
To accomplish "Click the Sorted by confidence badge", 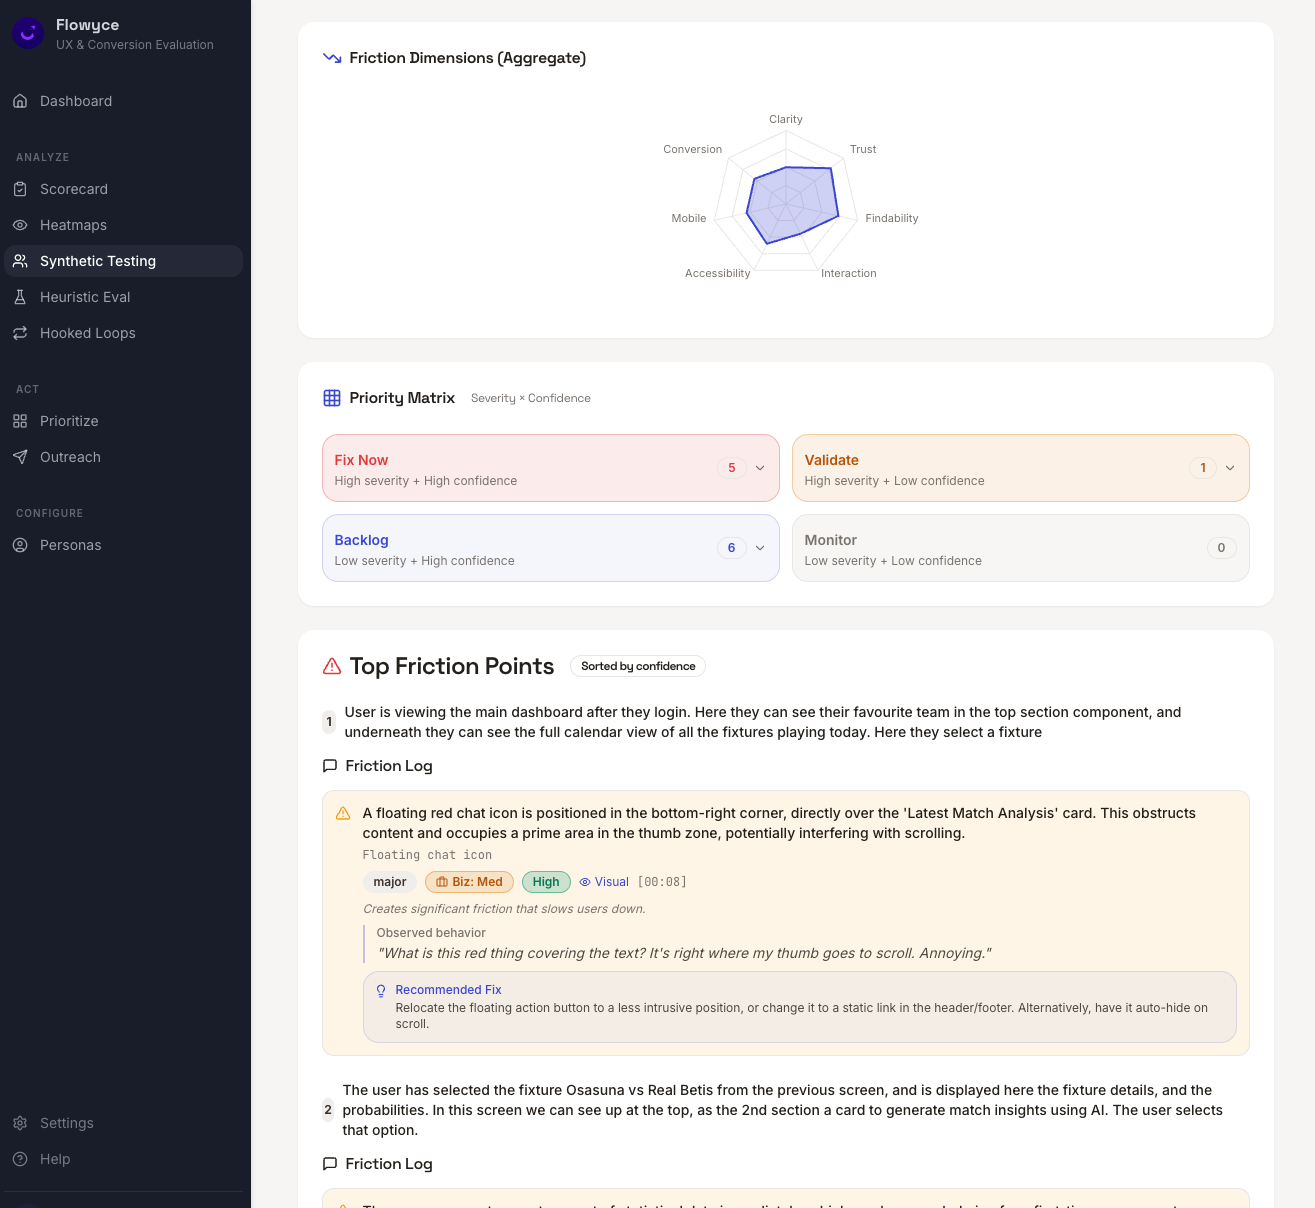I will pos(638,666).
